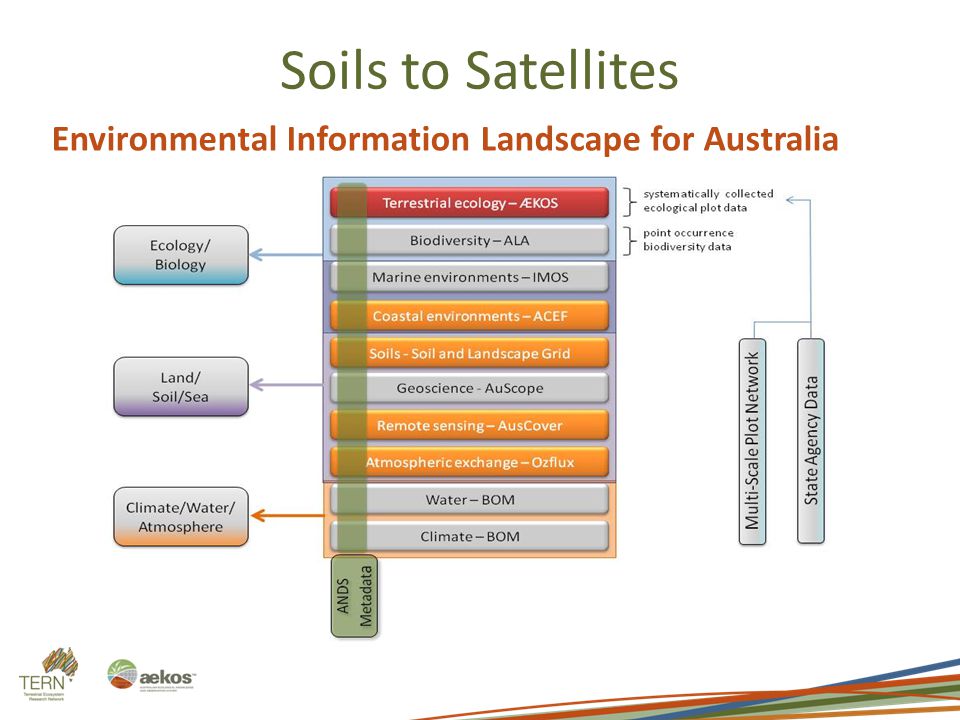
Task: Click Marine environments – IMOS bar
Action: click(470, 277)
